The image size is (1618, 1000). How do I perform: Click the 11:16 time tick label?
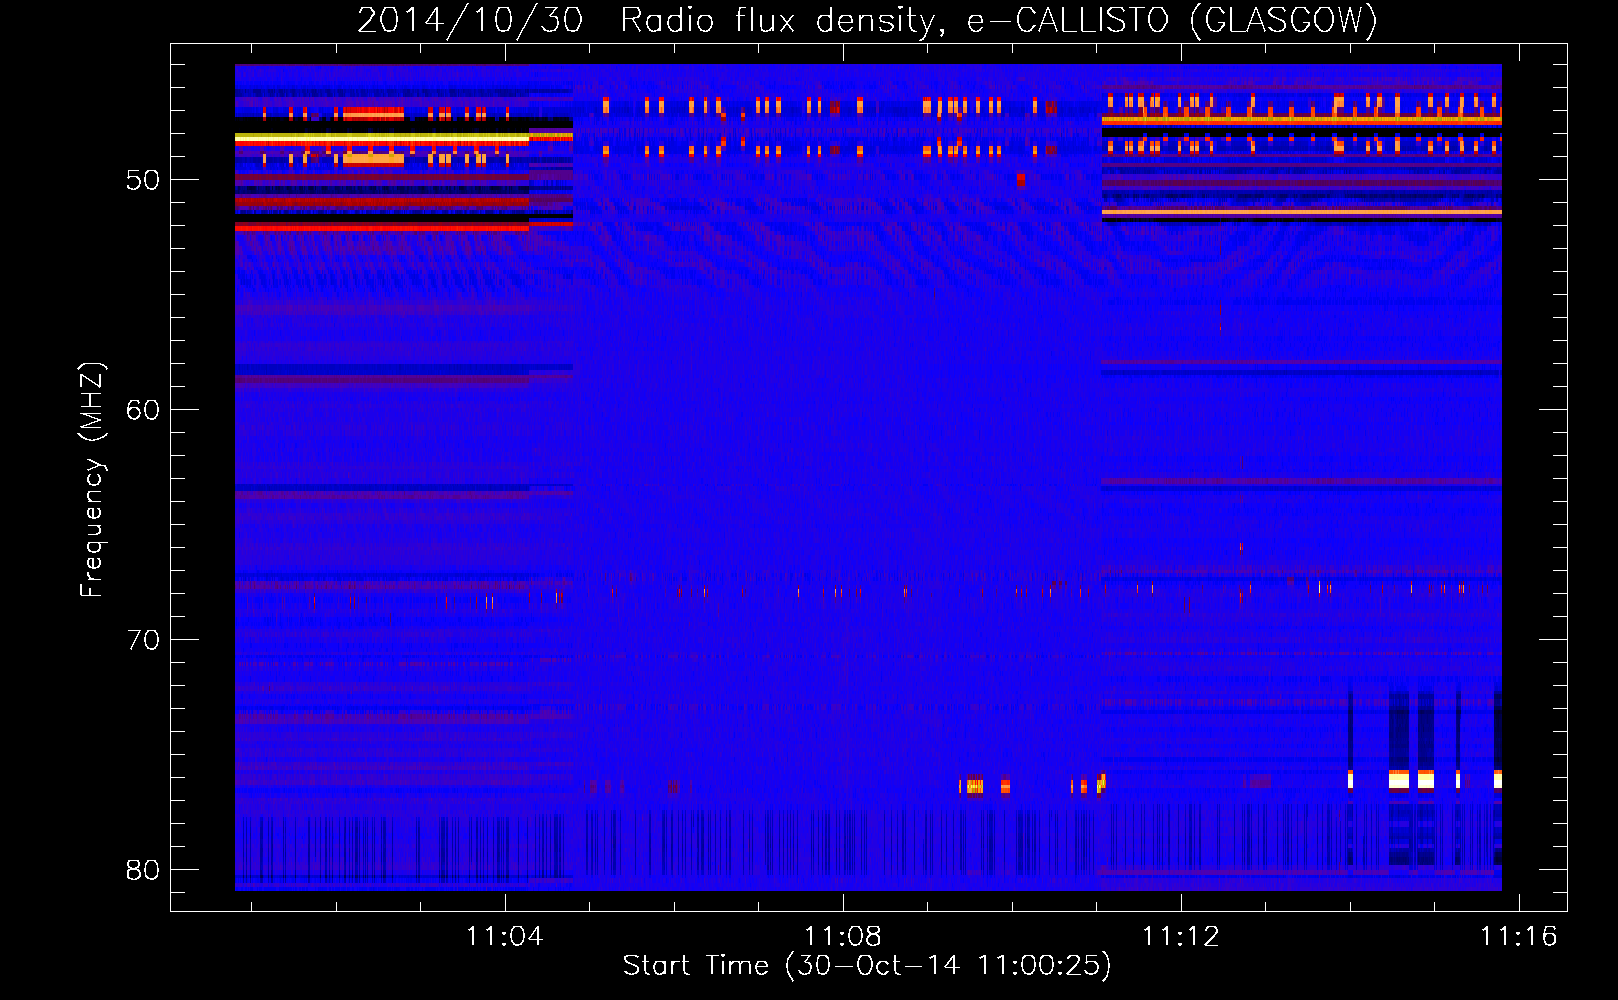click(x=1519, y=936)
